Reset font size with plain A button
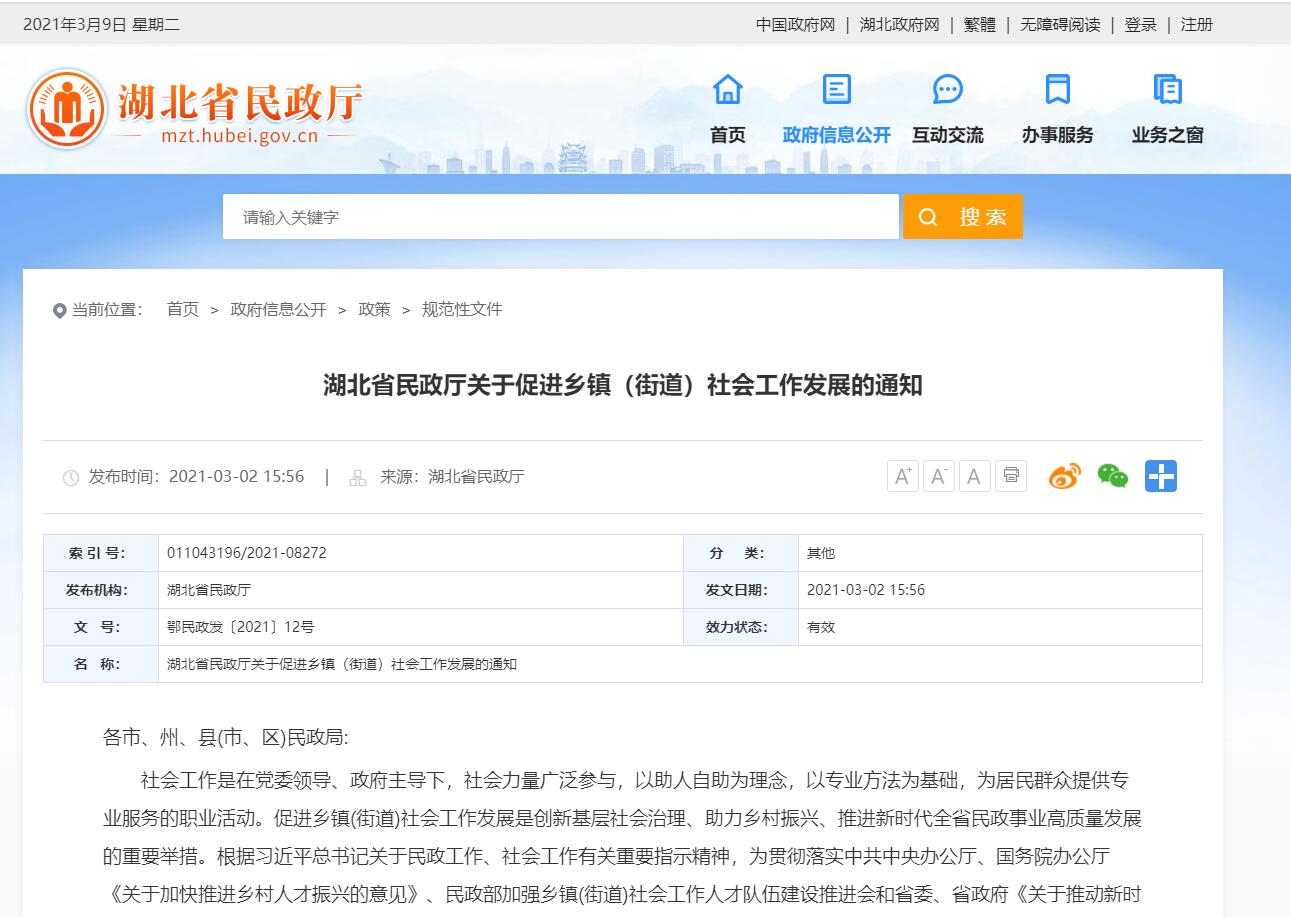This screenshot has height=917, width=1291. (x=974, y=476)
